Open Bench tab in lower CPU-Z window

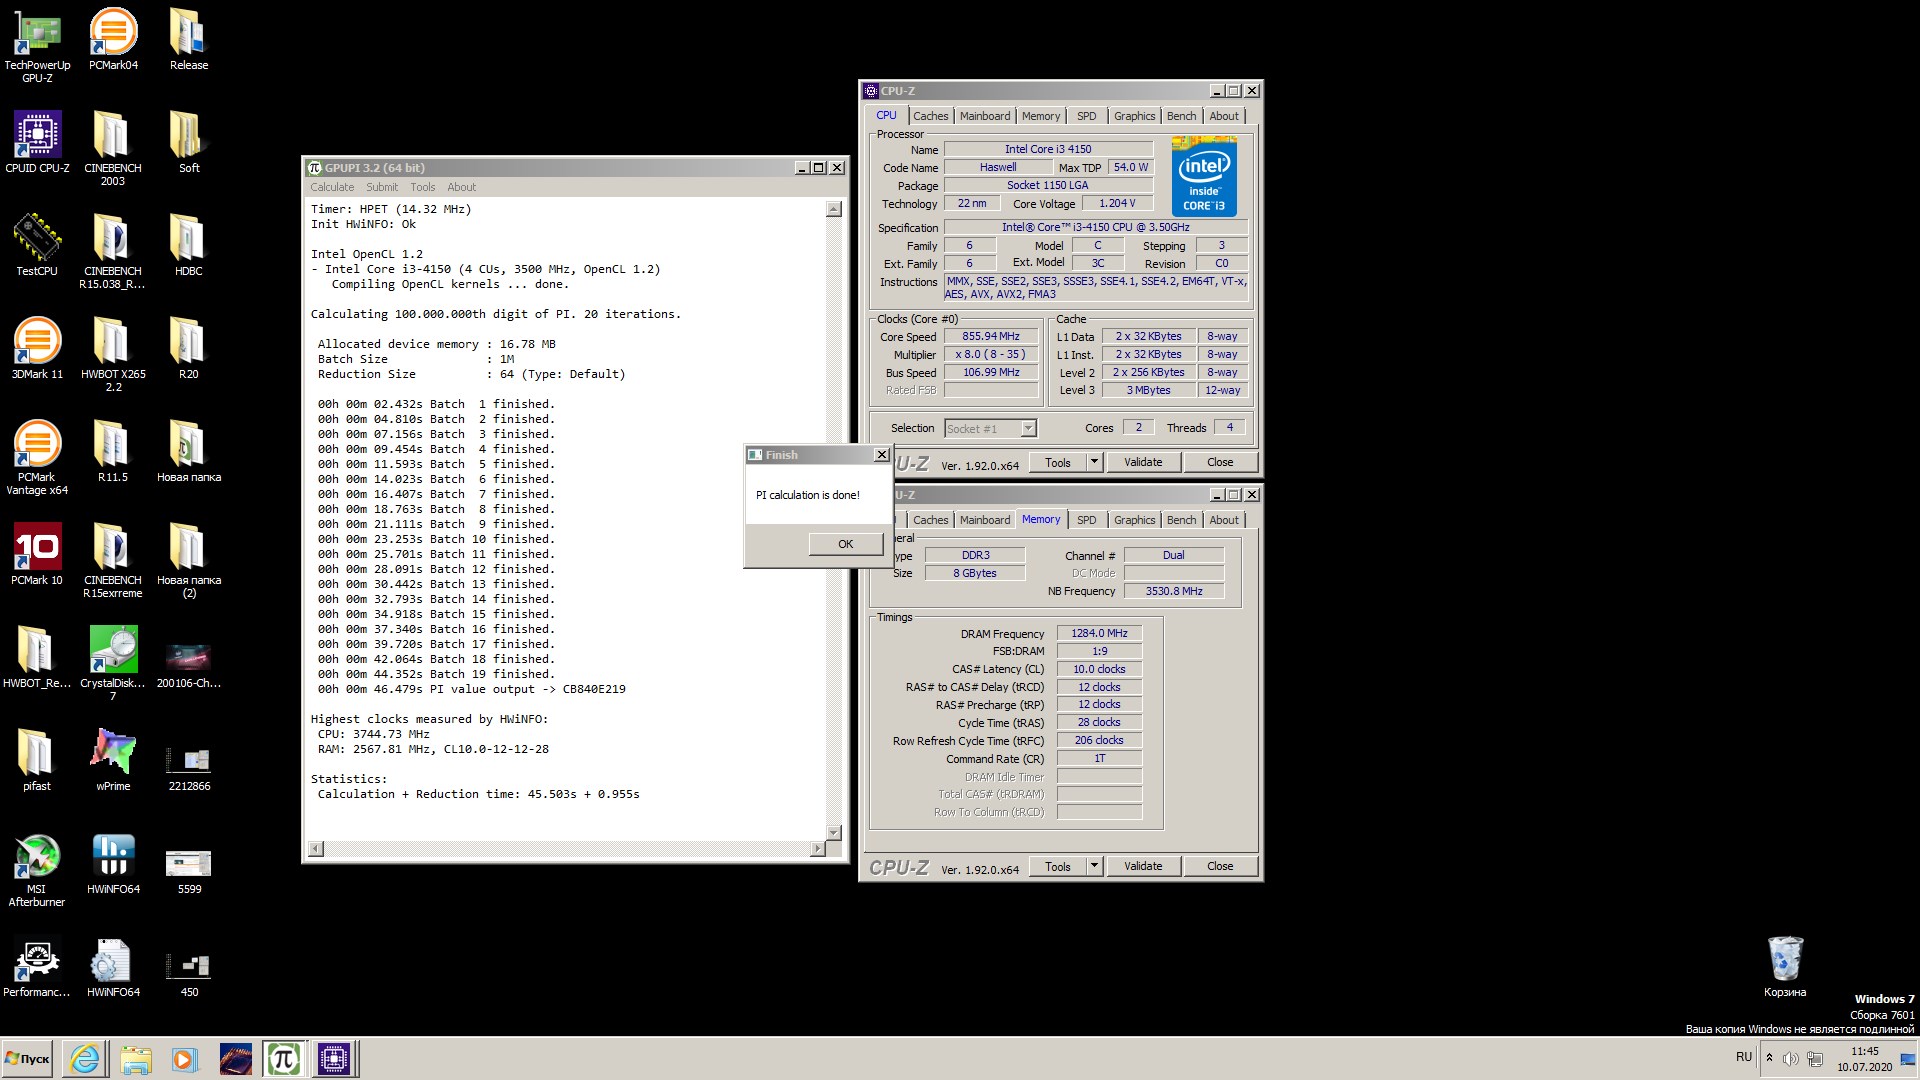point(1181,520)
